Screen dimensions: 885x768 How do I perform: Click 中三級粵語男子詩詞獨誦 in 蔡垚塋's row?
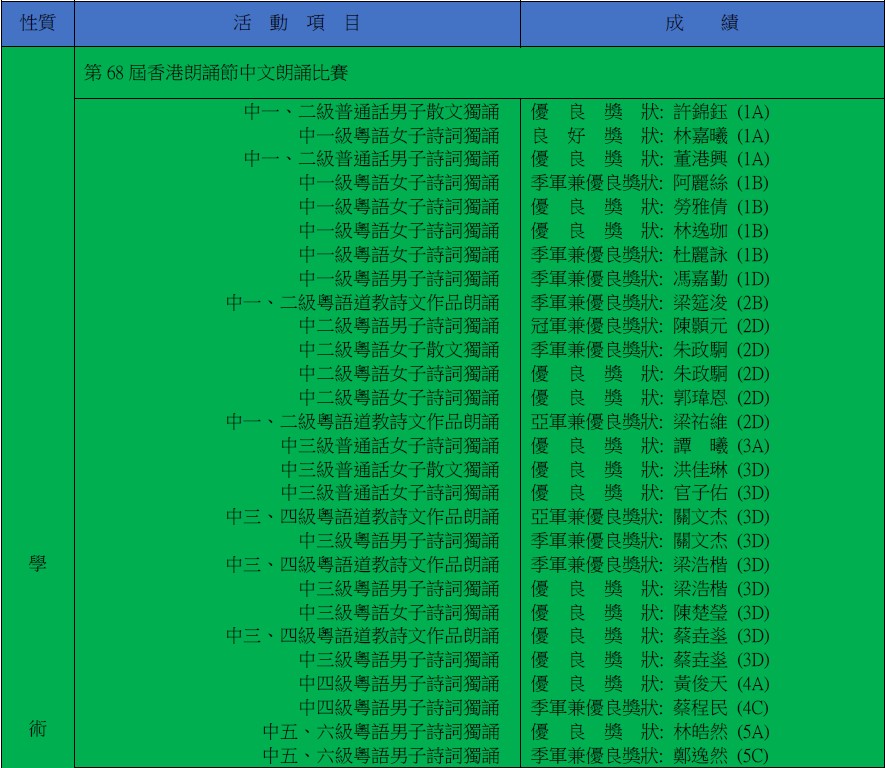(399, 660)
